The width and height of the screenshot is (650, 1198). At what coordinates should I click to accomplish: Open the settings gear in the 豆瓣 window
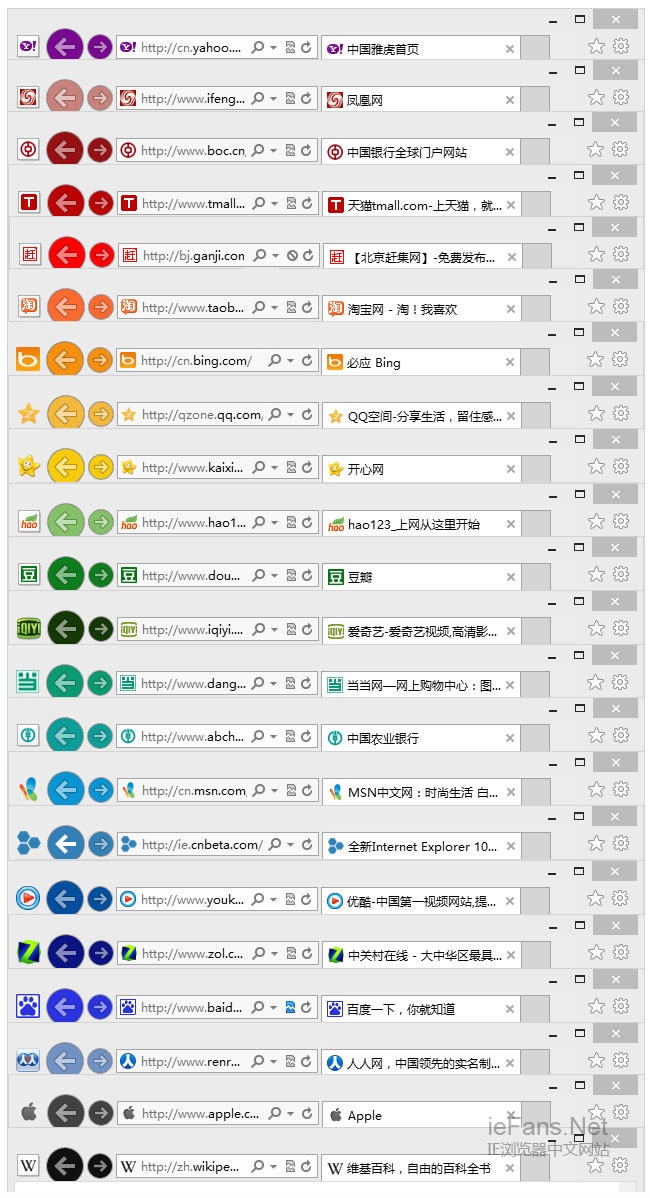tap(620, 574)
